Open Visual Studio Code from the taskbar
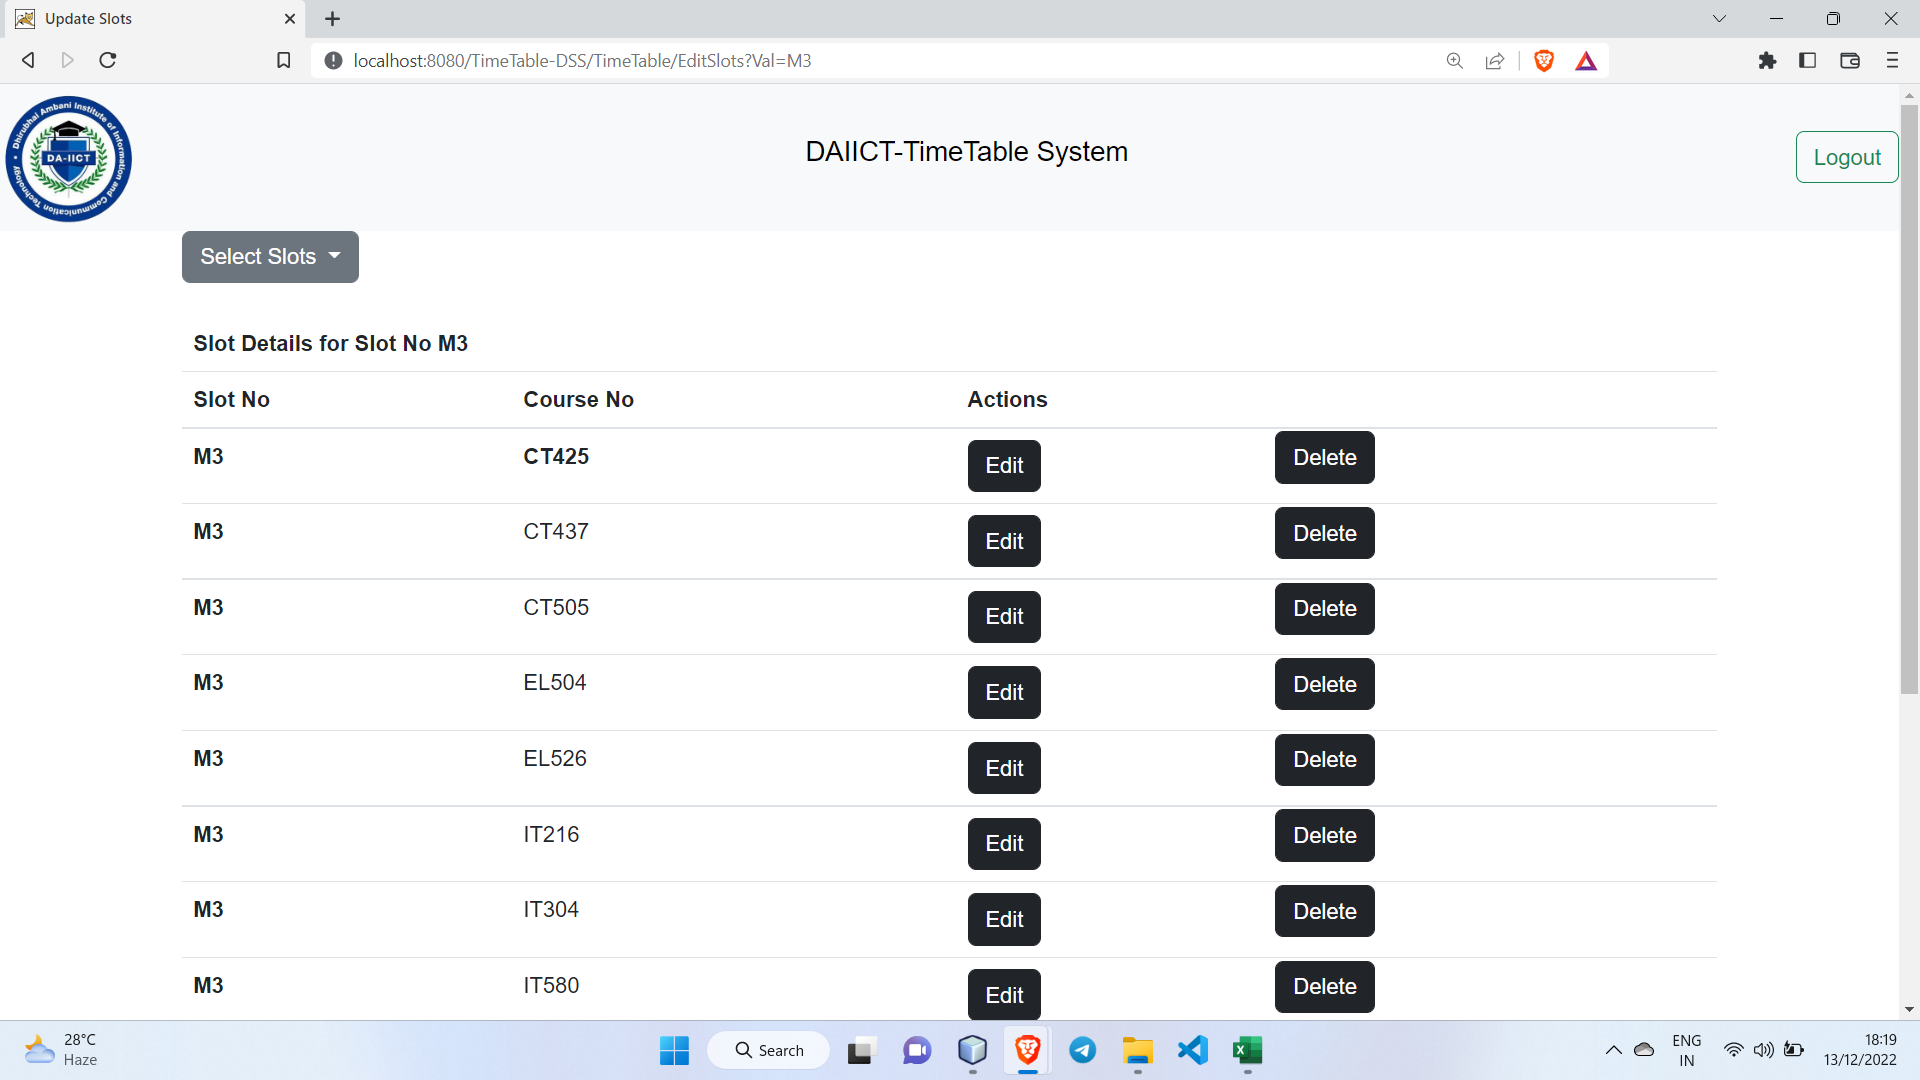The height and width of the screenshot is (1080, 1920). point(1193,1050)
